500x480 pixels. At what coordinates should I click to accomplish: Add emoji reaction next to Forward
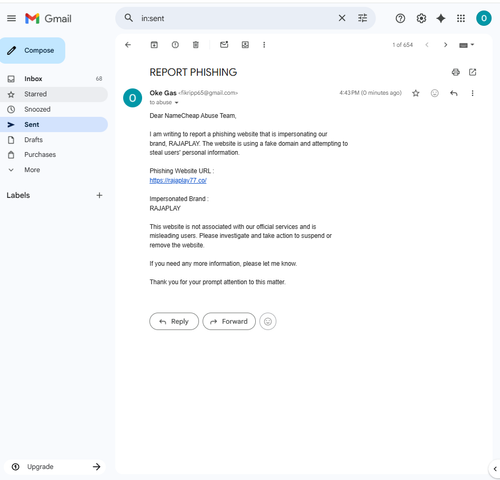[x=268, y=321]
